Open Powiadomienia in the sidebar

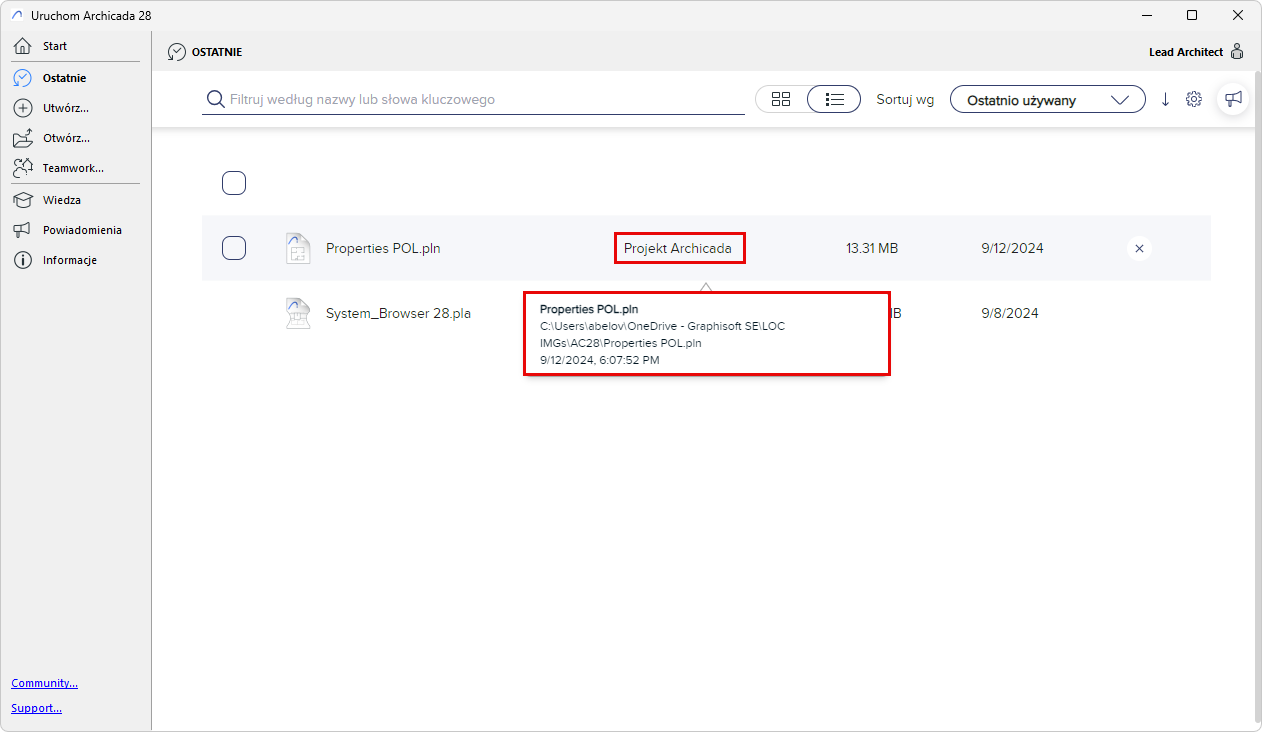pyautogui.click(x=82, y=230)
